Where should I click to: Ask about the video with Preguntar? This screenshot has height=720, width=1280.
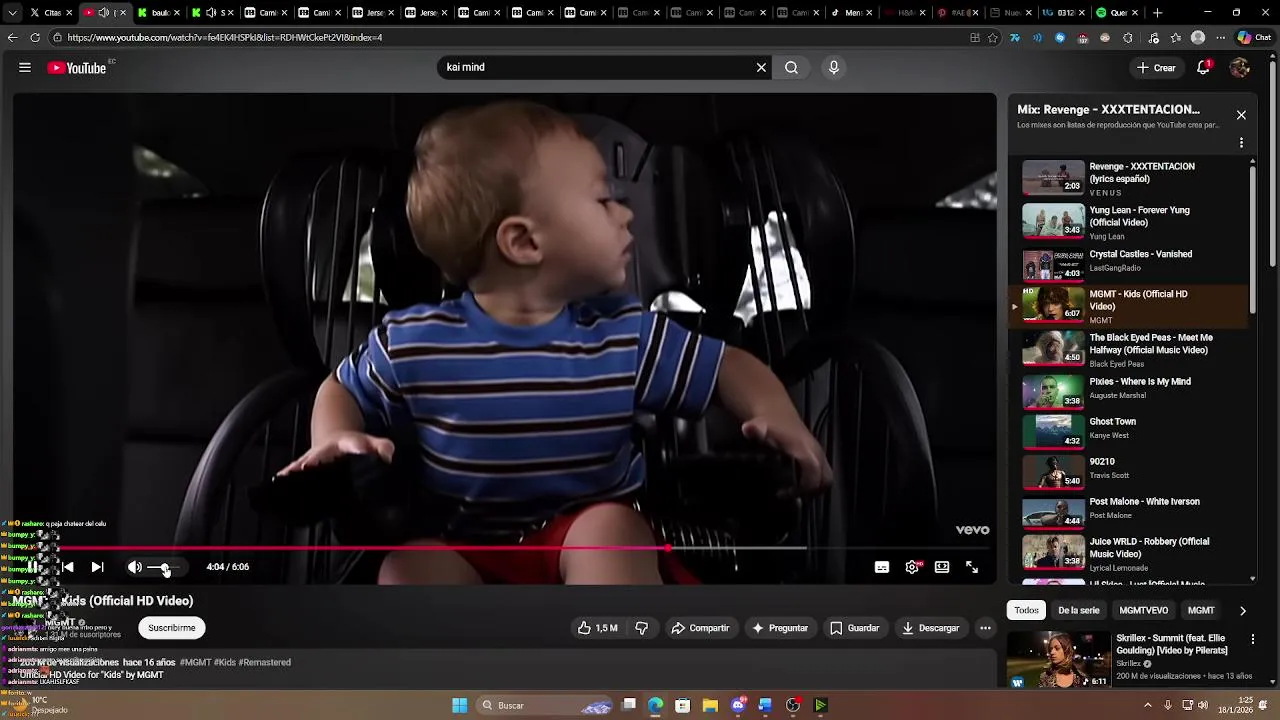point(780,628)
